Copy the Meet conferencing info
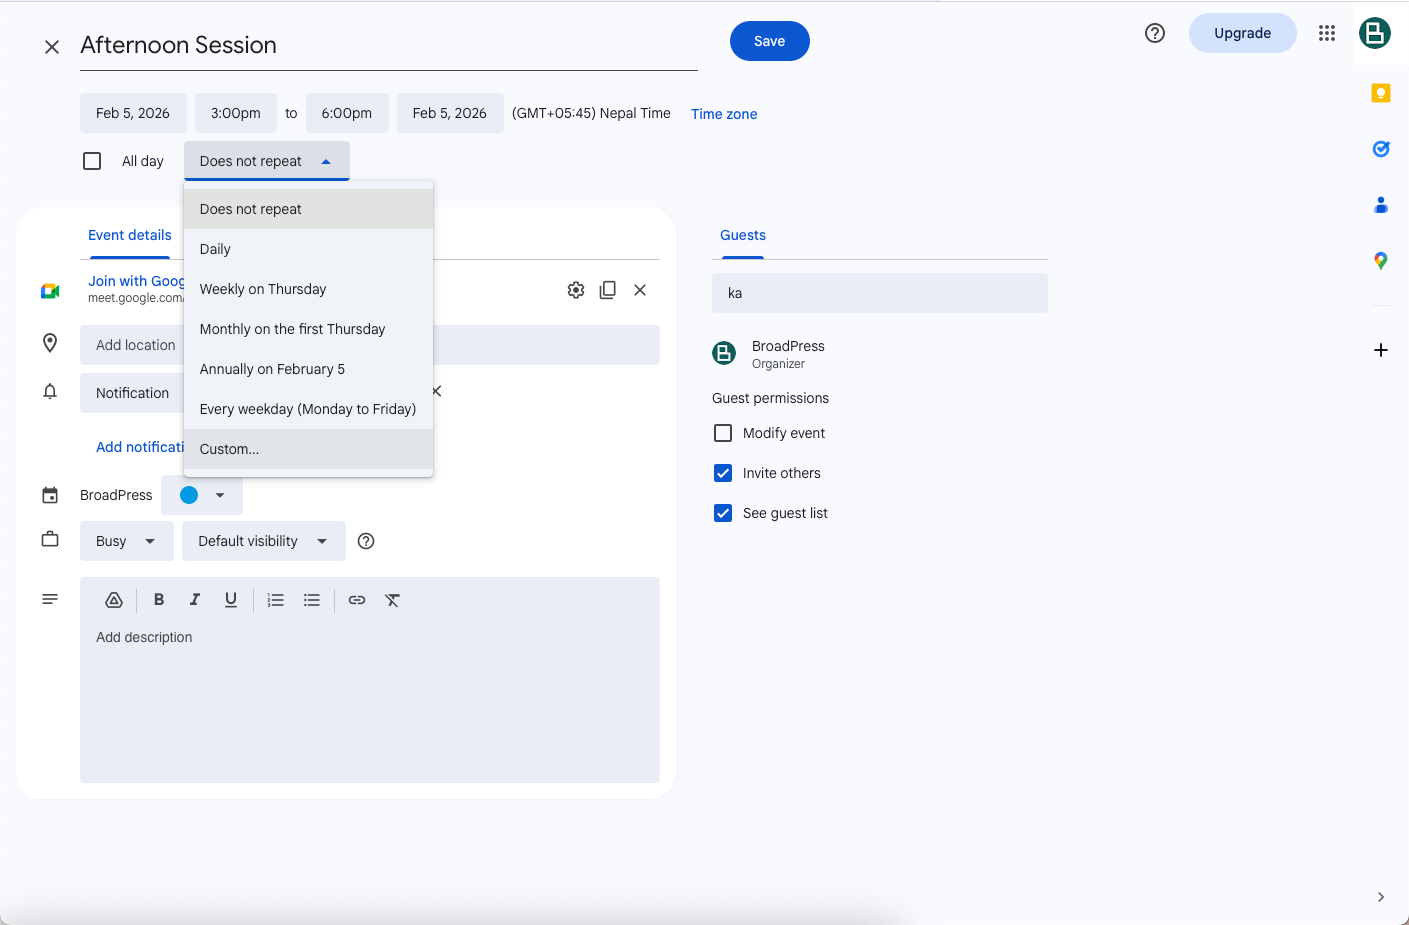Viewport: 1409px width, 925px height. click(x=607, y=290)
